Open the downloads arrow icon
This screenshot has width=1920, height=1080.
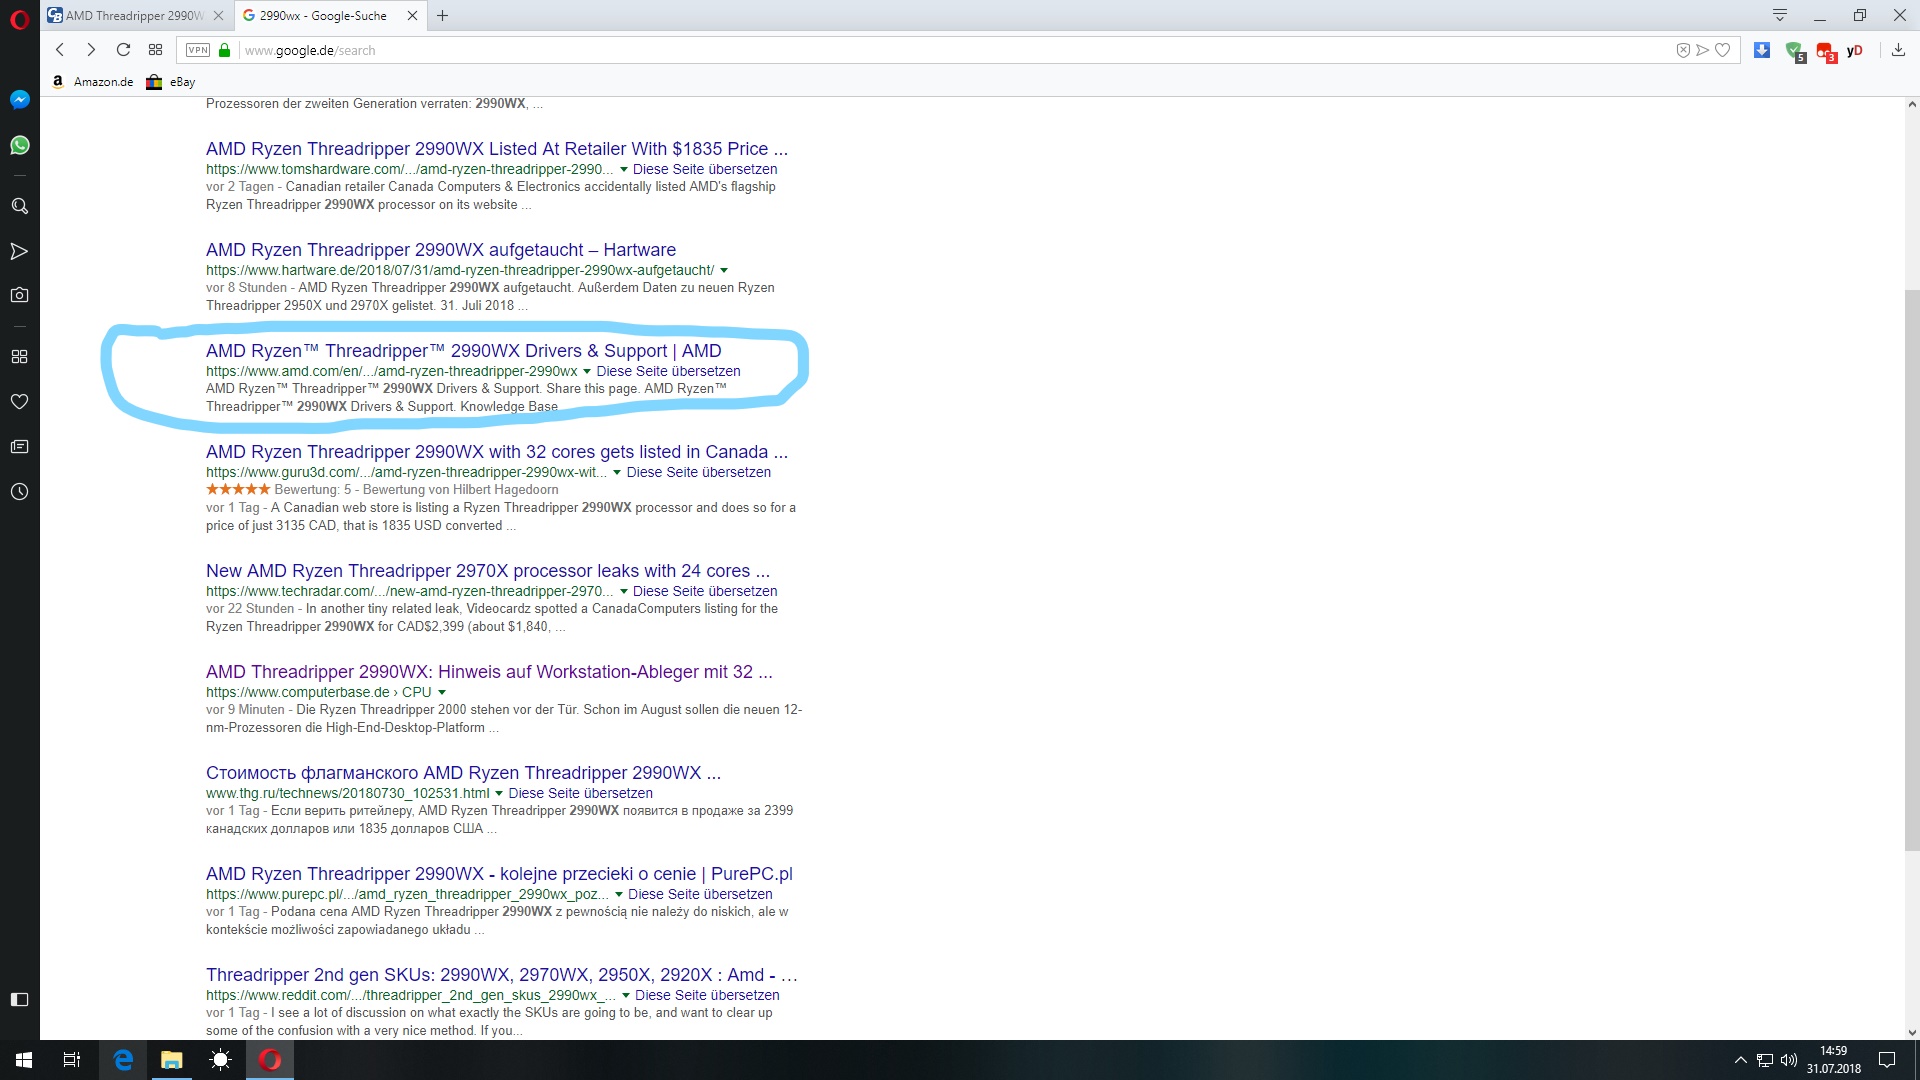[1898, 50]
